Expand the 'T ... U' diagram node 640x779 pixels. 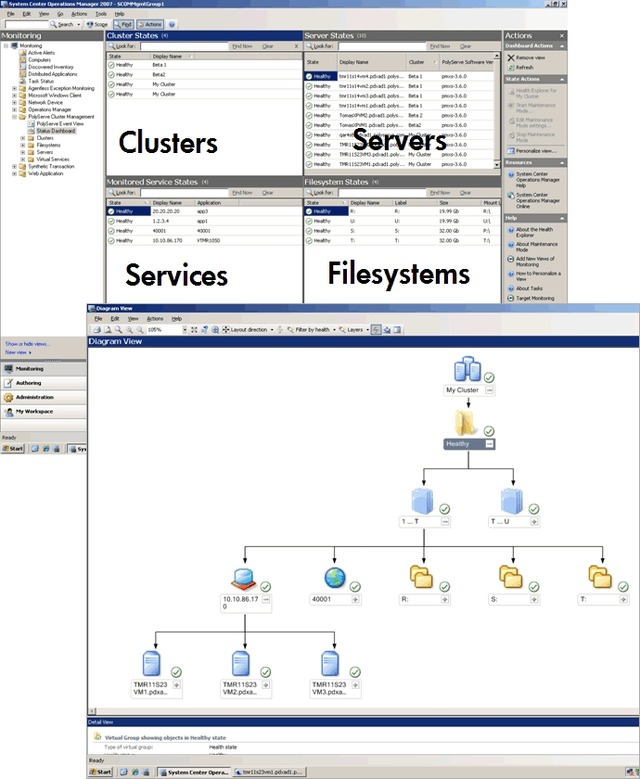pyautogui.click(x=534, y=522)
